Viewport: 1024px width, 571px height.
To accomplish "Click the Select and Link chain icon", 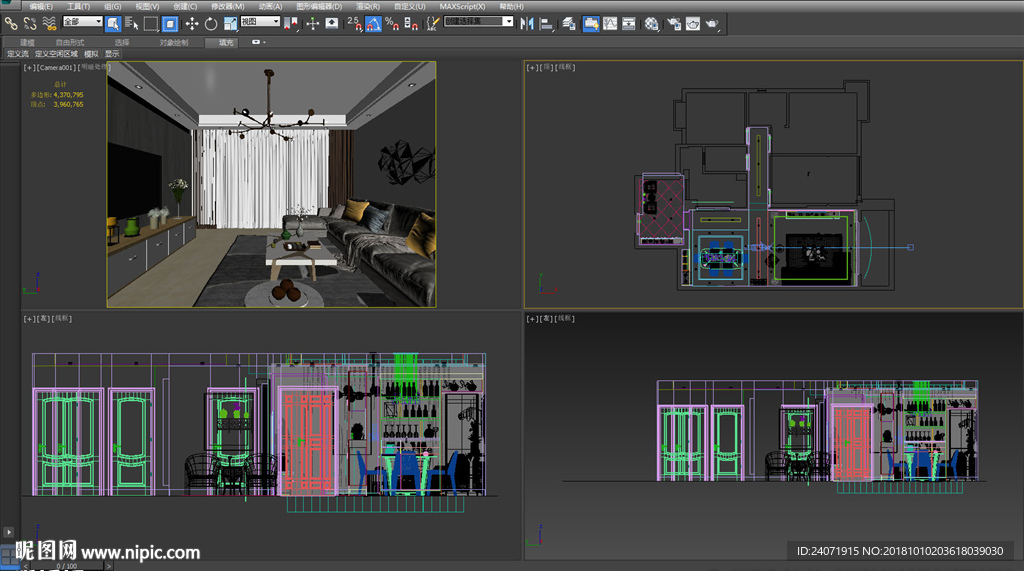I will tap(10, 23).
